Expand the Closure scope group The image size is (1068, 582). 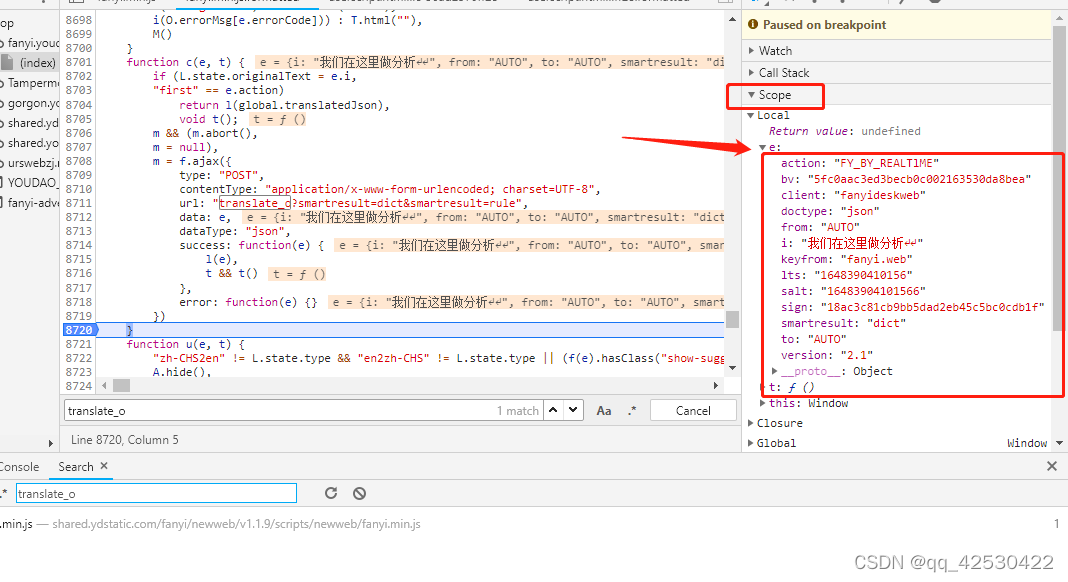click(751, 423)
